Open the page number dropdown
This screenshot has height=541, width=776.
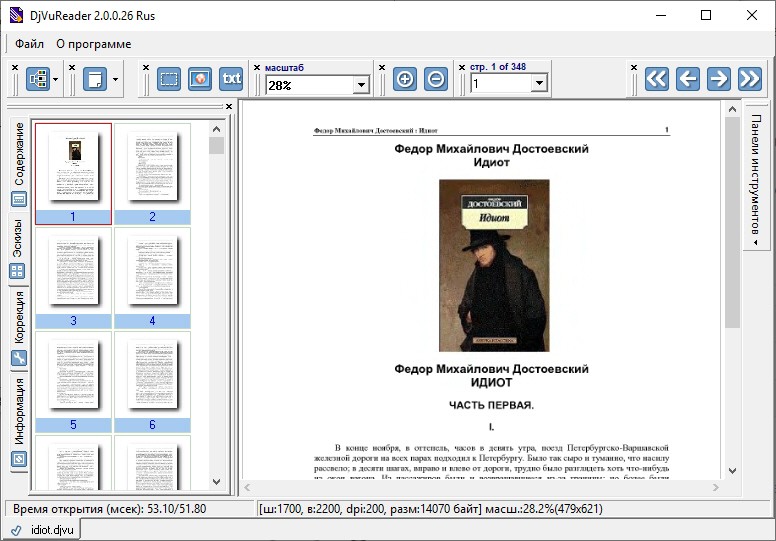coord(540,85)
